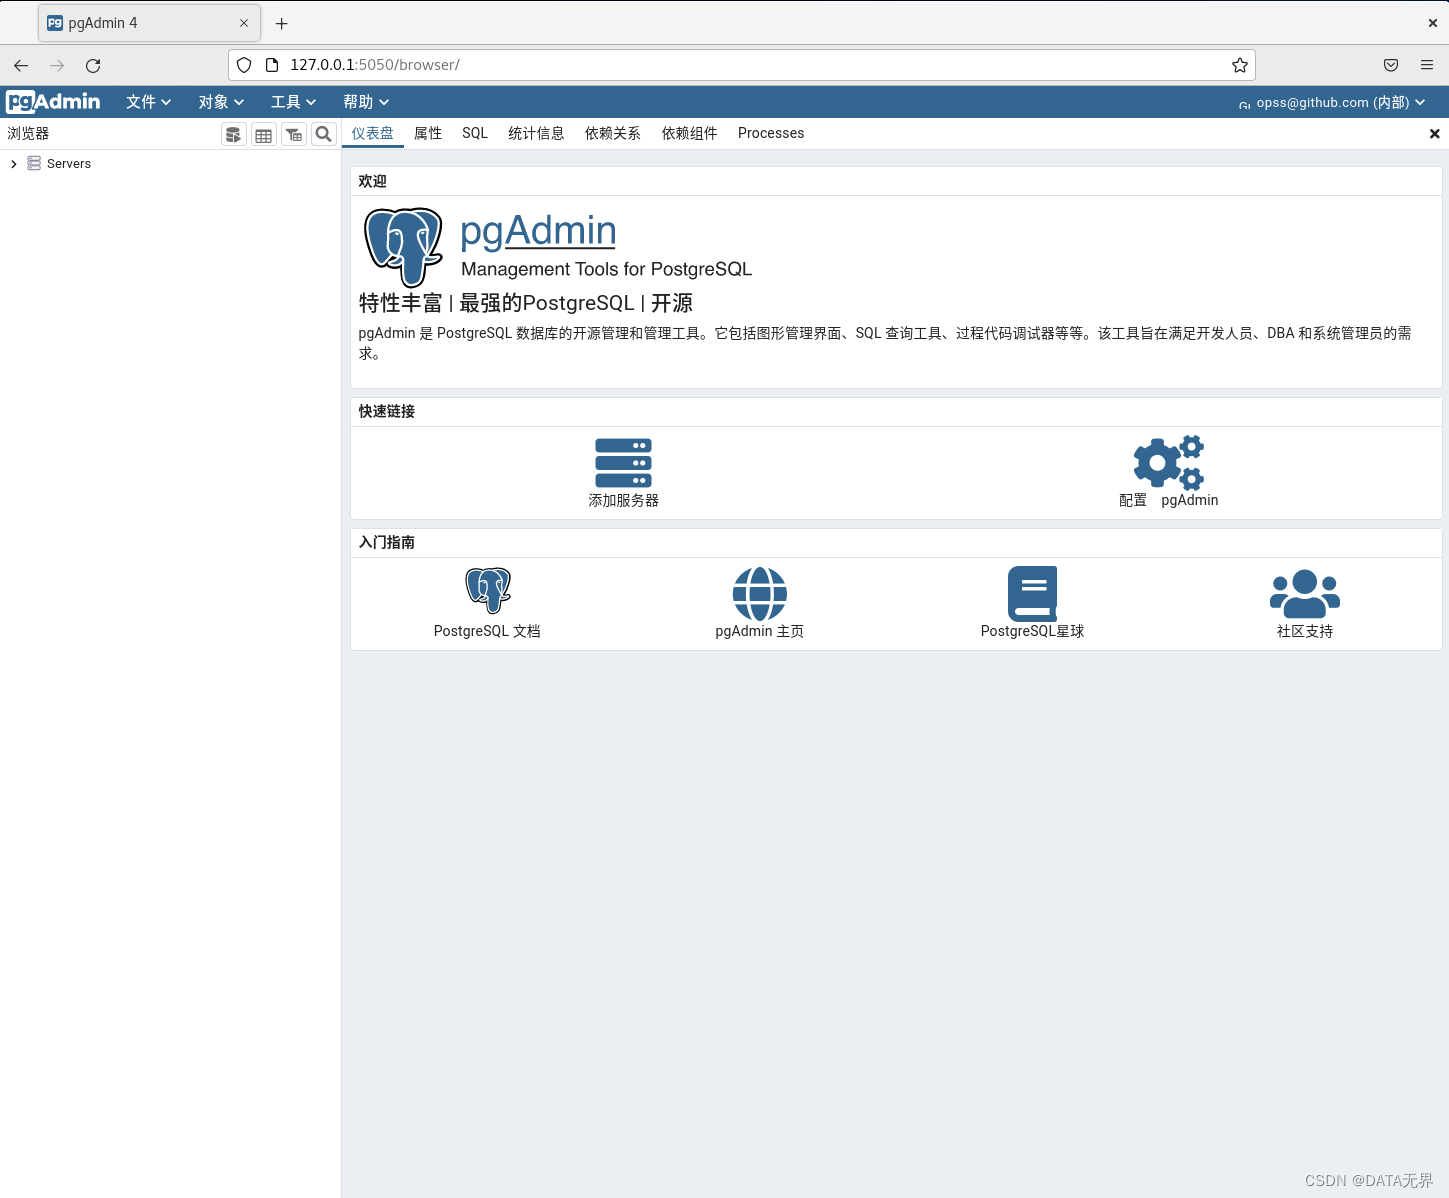Click the Configure pgAdmin gears icon
The height and width of the screenshot is (1198, 1449).
(1168, 462)
